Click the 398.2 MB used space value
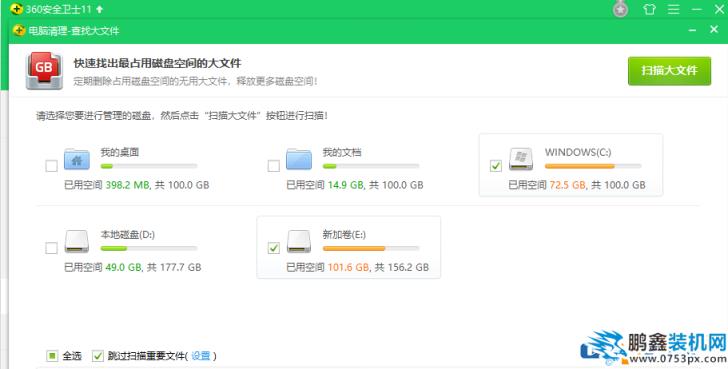This screenshot has height=369, width=728. (127, 185)
